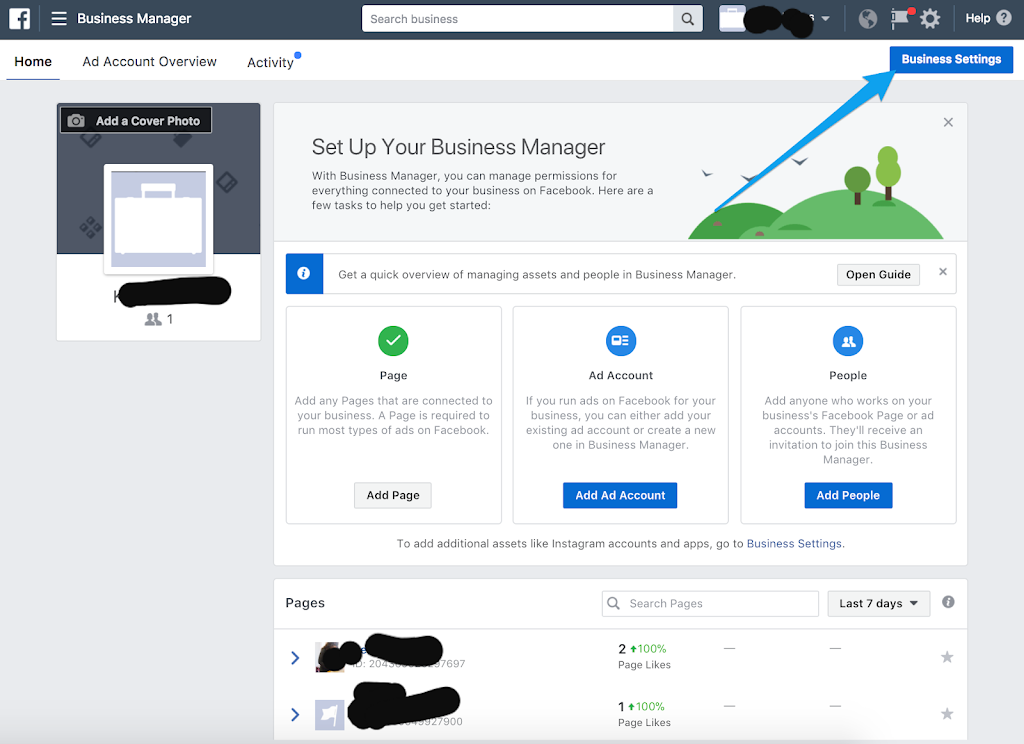
Task: Expand the page row with 2 Page Likes
Action: click(295, 658)
